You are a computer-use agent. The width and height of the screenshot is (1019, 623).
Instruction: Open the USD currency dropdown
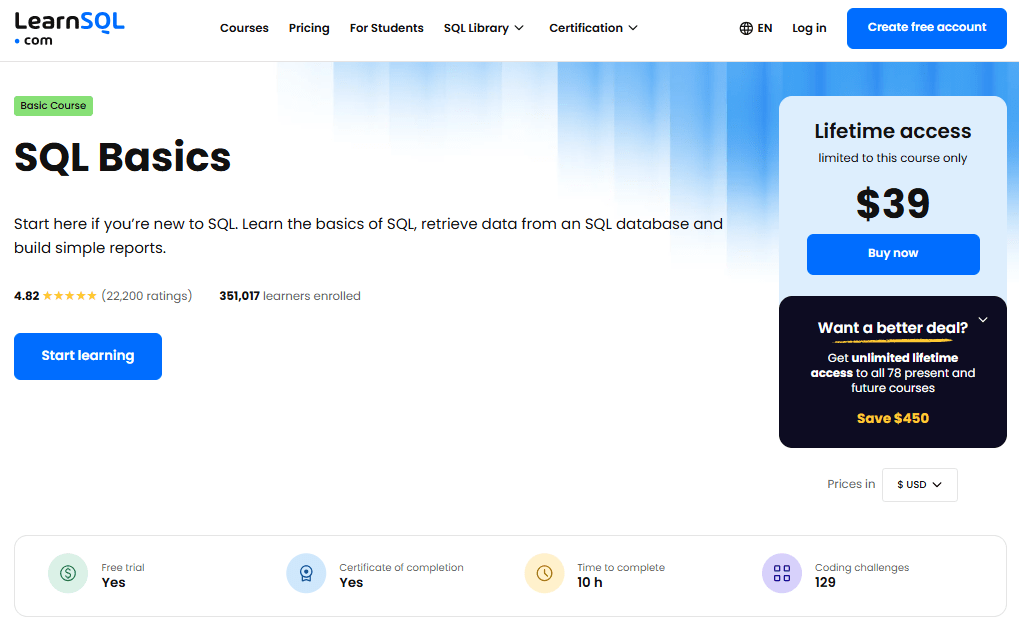(920, 485)
